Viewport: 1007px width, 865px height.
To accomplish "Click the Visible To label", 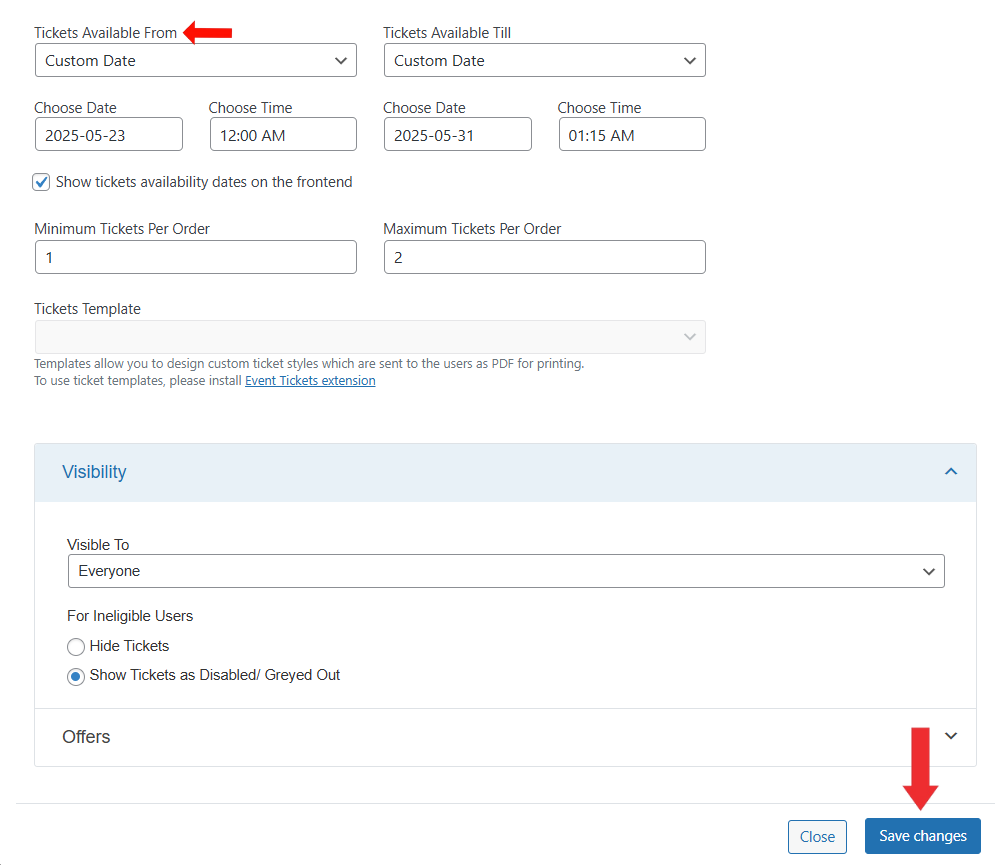I will tap(98, 545).
